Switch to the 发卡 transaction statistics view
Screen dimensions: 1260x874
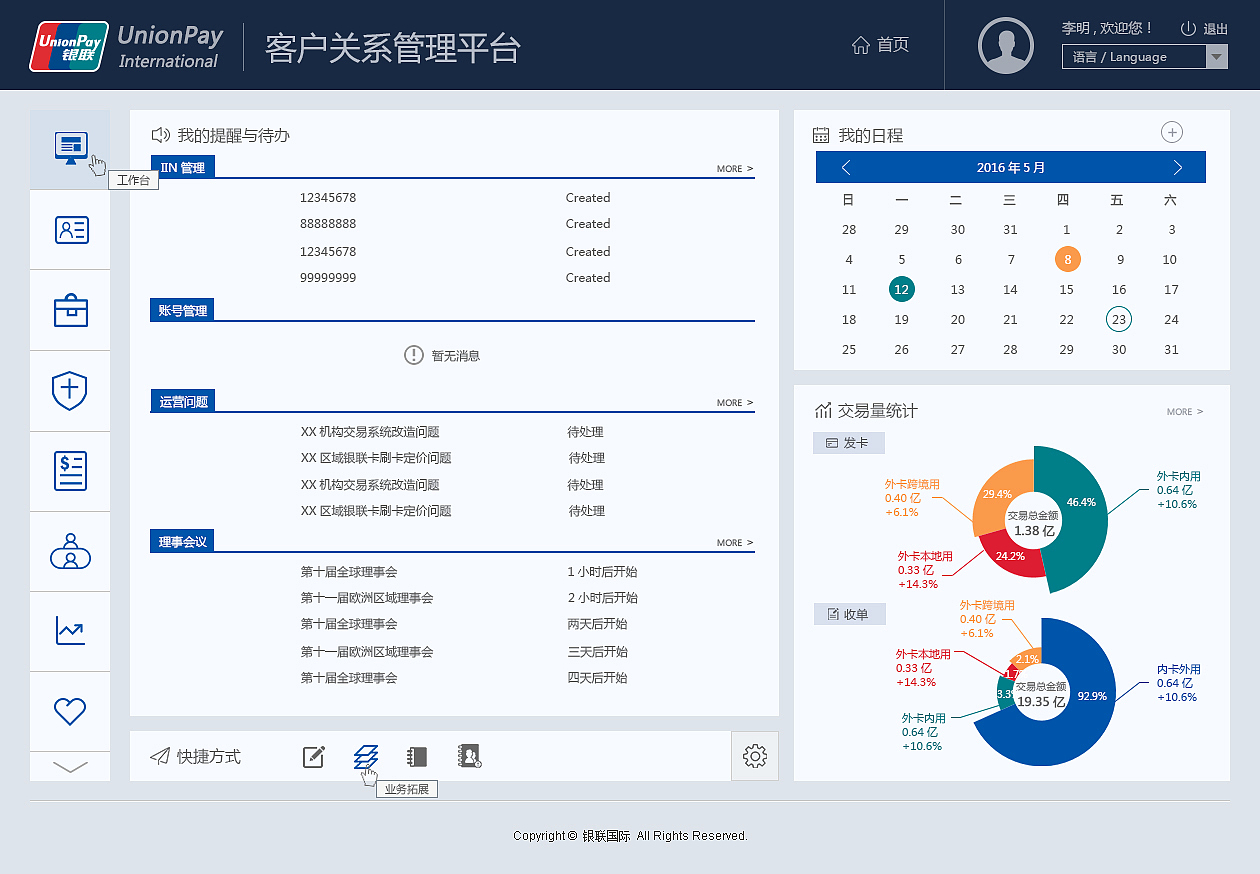[x=848, y=442]
